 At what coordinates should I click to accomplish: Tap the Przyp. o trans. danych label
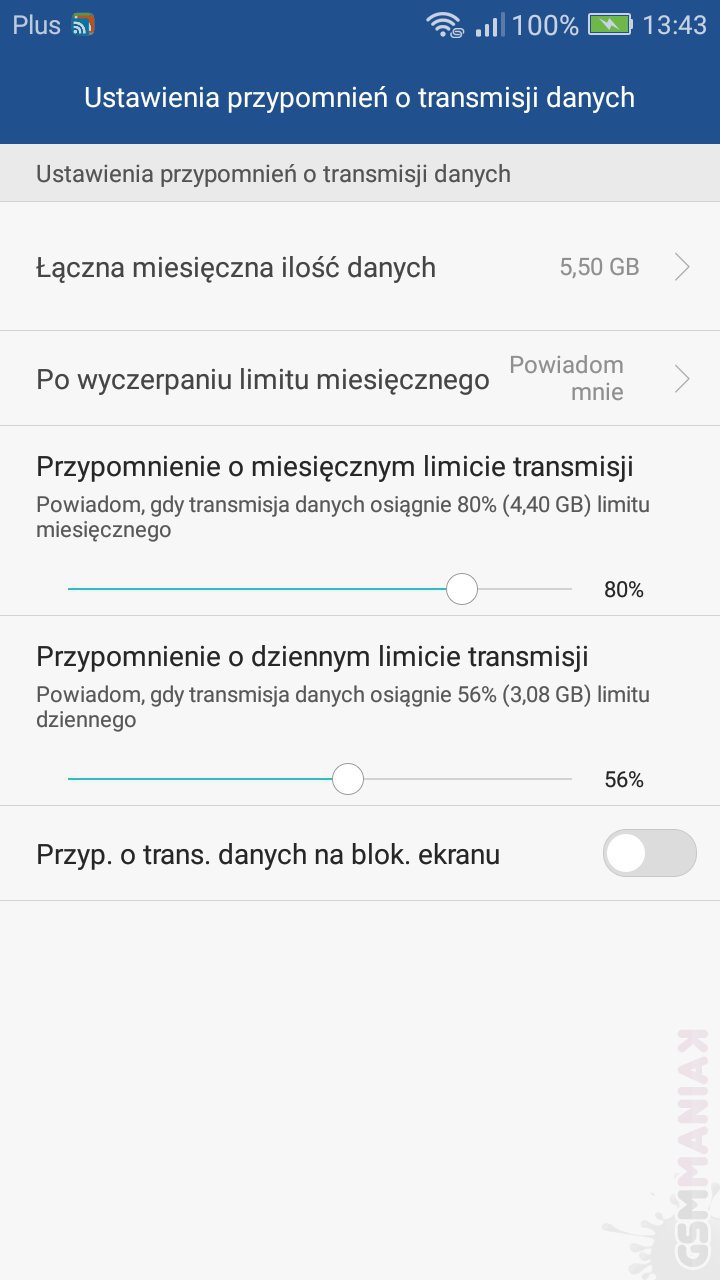coord(268,855)
